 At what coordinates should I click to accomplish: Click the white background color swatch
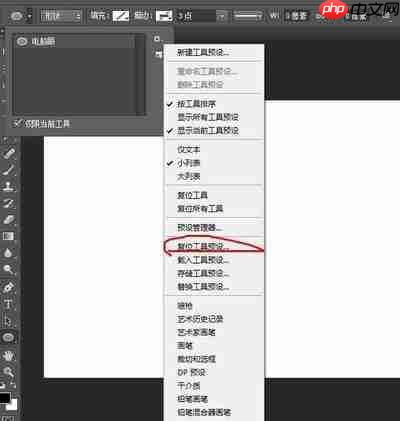[13, 405]
